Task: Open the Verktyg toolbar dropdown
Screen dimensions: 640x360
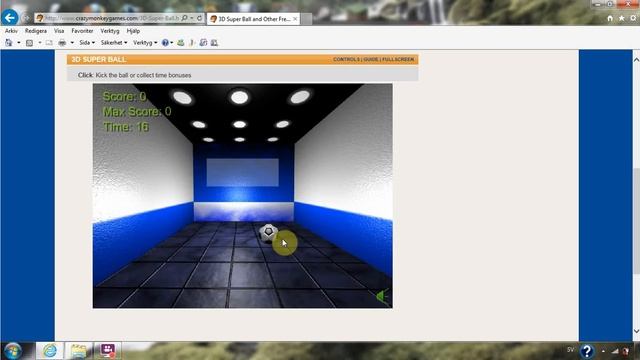Action: pyautogui.click(x=145, y=42)
